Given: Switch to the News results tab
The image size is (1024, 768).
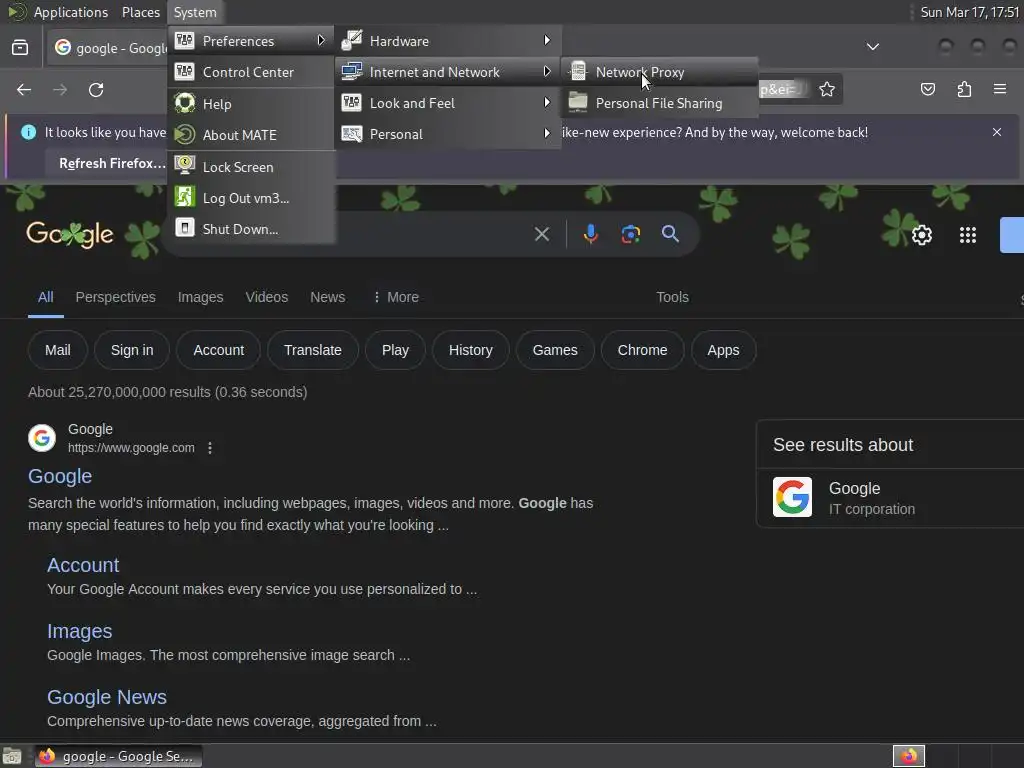Looking at the screenshot, I should (327, 297).
